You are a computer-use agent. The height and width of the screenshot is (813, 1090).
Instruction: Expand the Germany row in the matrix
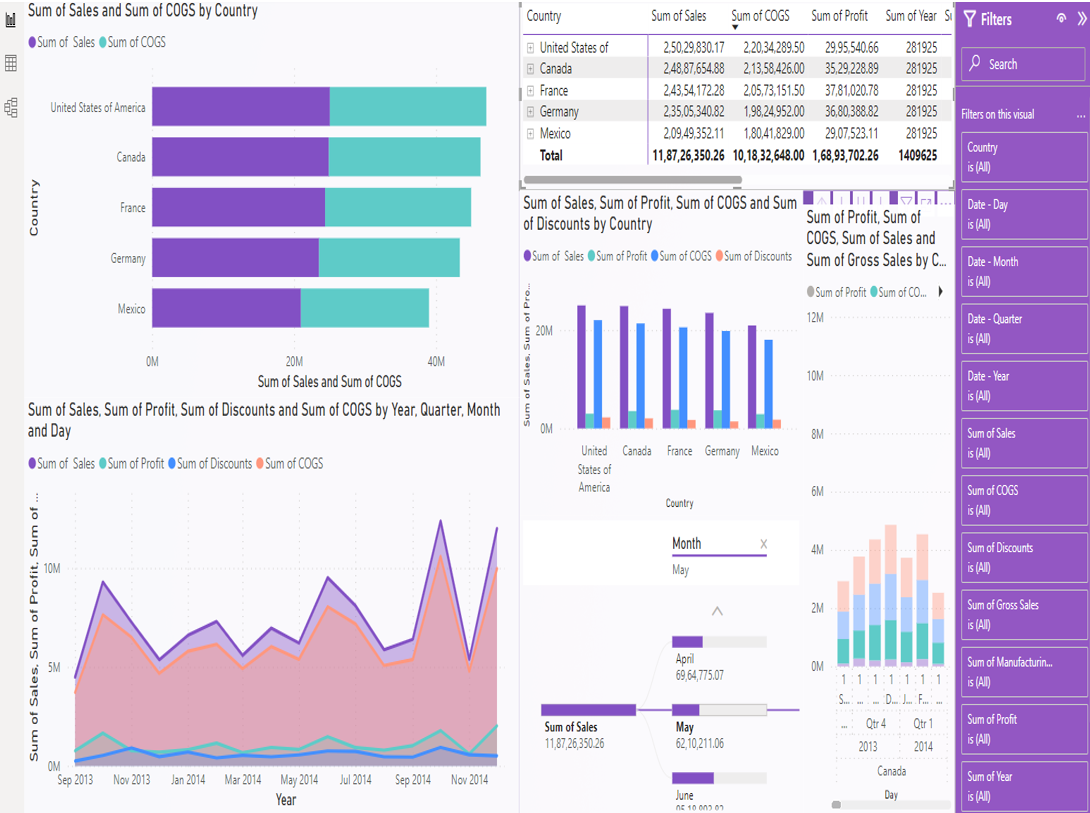(531, 112)
